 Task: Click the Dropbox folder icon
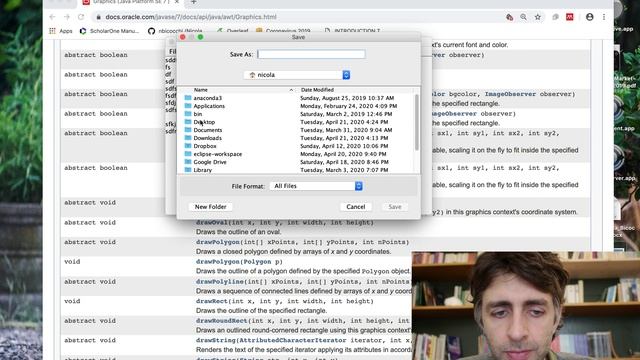(x=188, y=146)
